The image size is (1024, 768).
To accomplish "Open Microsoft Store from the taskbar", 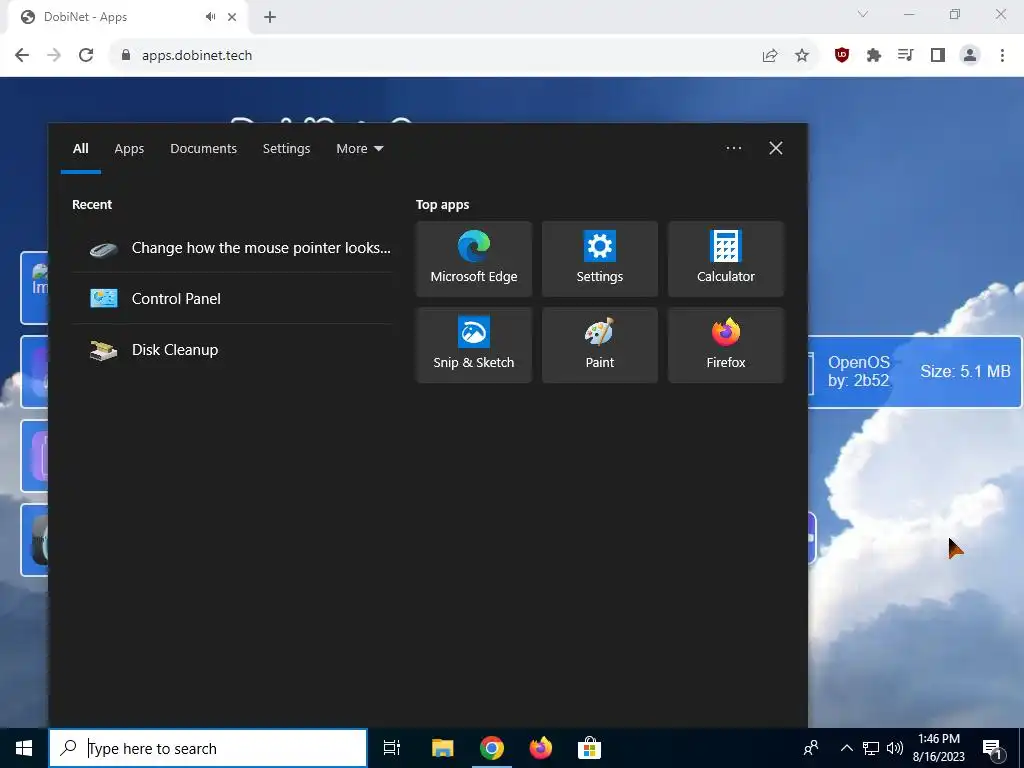I will tap(589, 748).
